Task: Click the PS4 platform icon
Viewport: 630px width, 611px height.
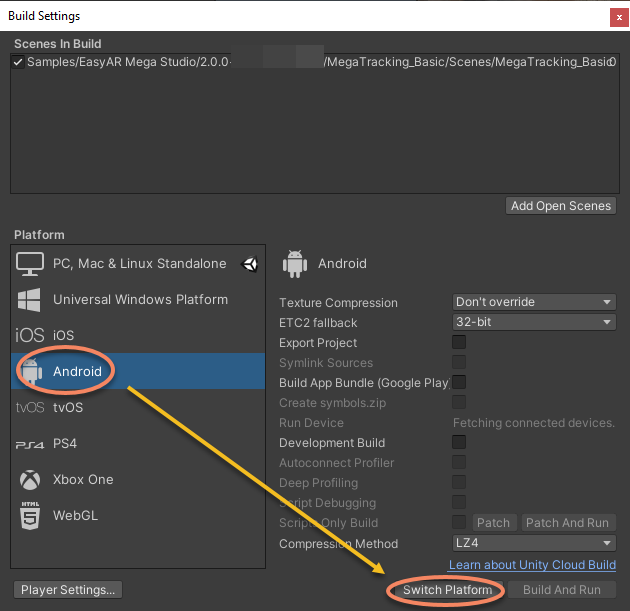Action: (x=30, y=444)
